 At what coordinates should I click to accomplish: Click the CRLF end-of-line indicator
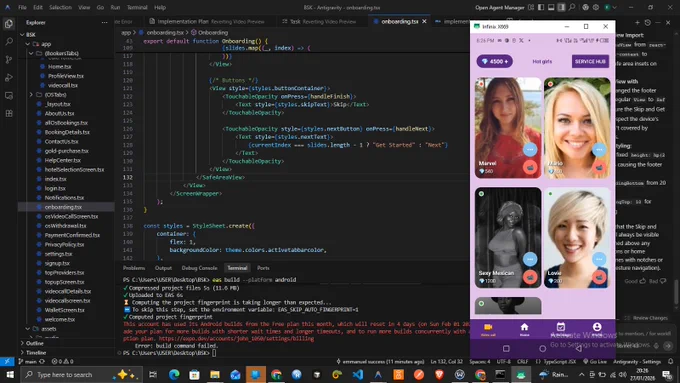coord(523,361)
